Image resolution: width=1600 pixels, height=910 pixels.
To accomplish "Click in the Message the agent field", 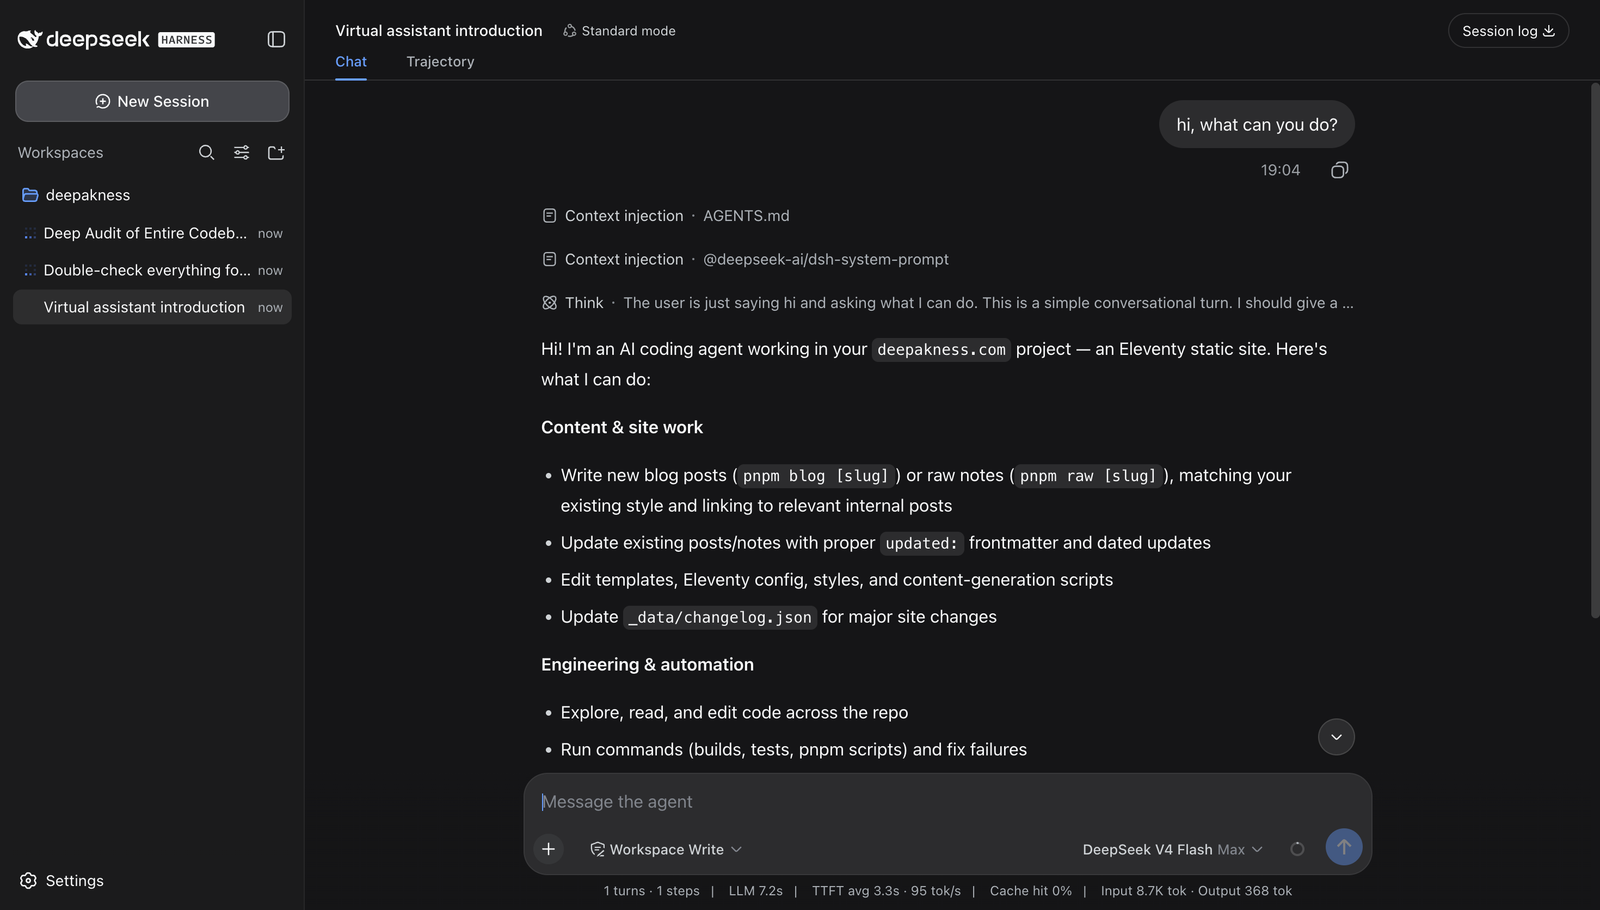I will click(947, 802).
